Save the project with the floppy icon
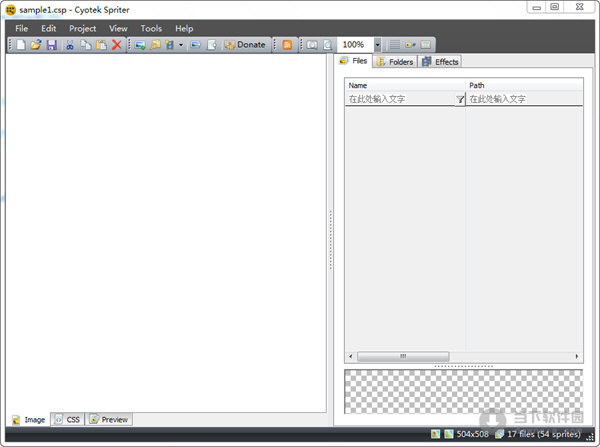The image size is (600, 447). coord(51,45)
